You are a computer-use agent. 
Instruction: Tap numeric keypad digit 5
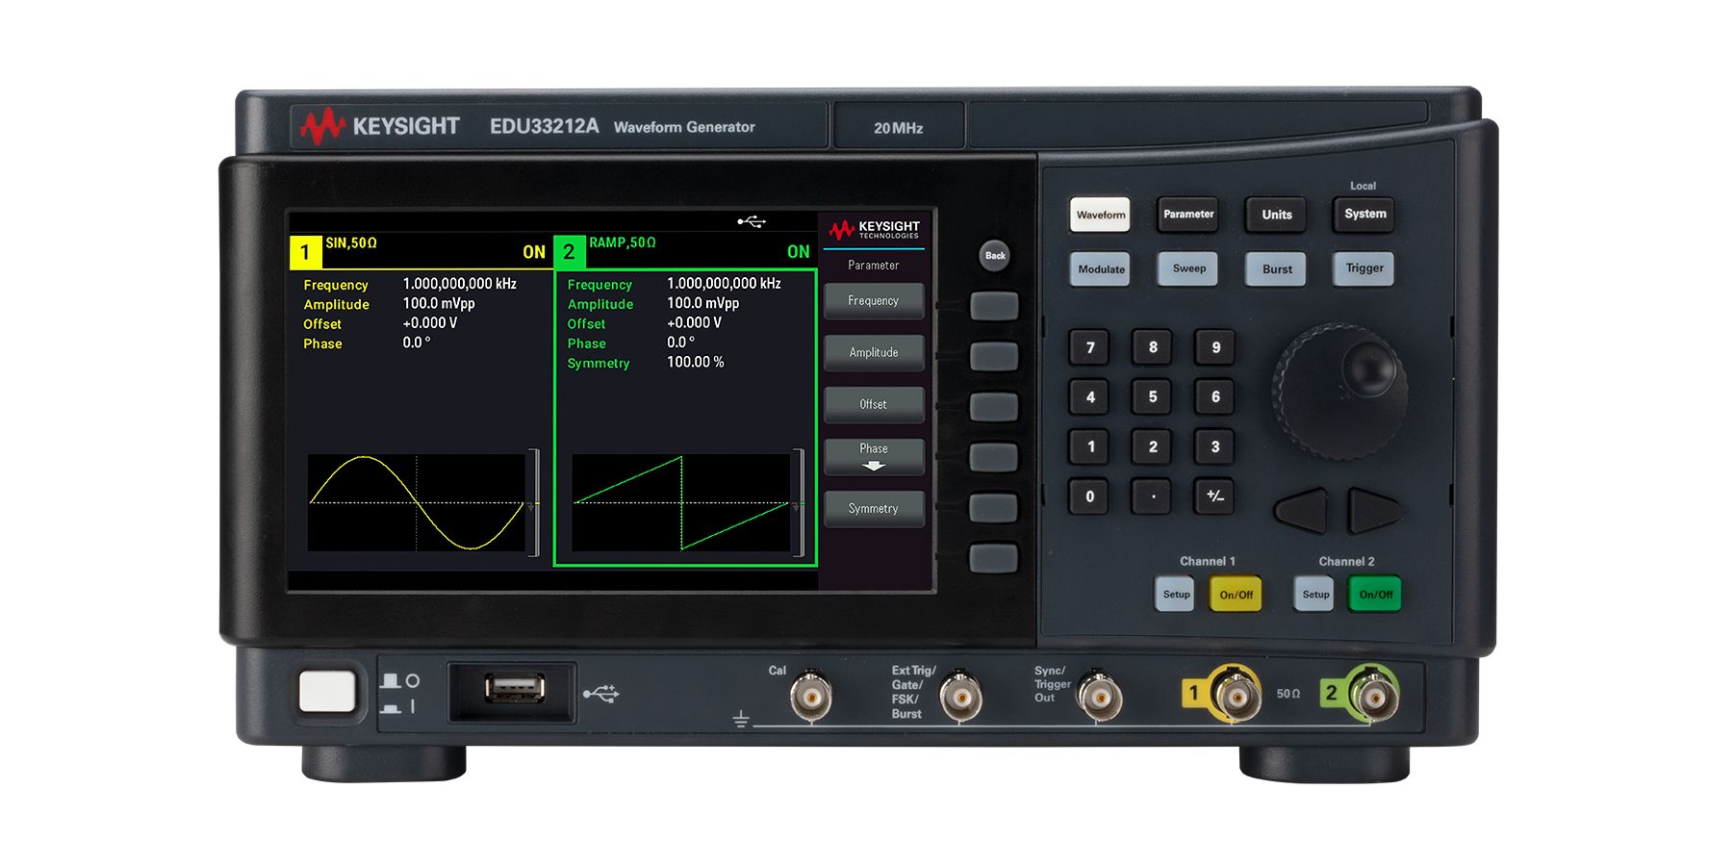coord(1153,397)
